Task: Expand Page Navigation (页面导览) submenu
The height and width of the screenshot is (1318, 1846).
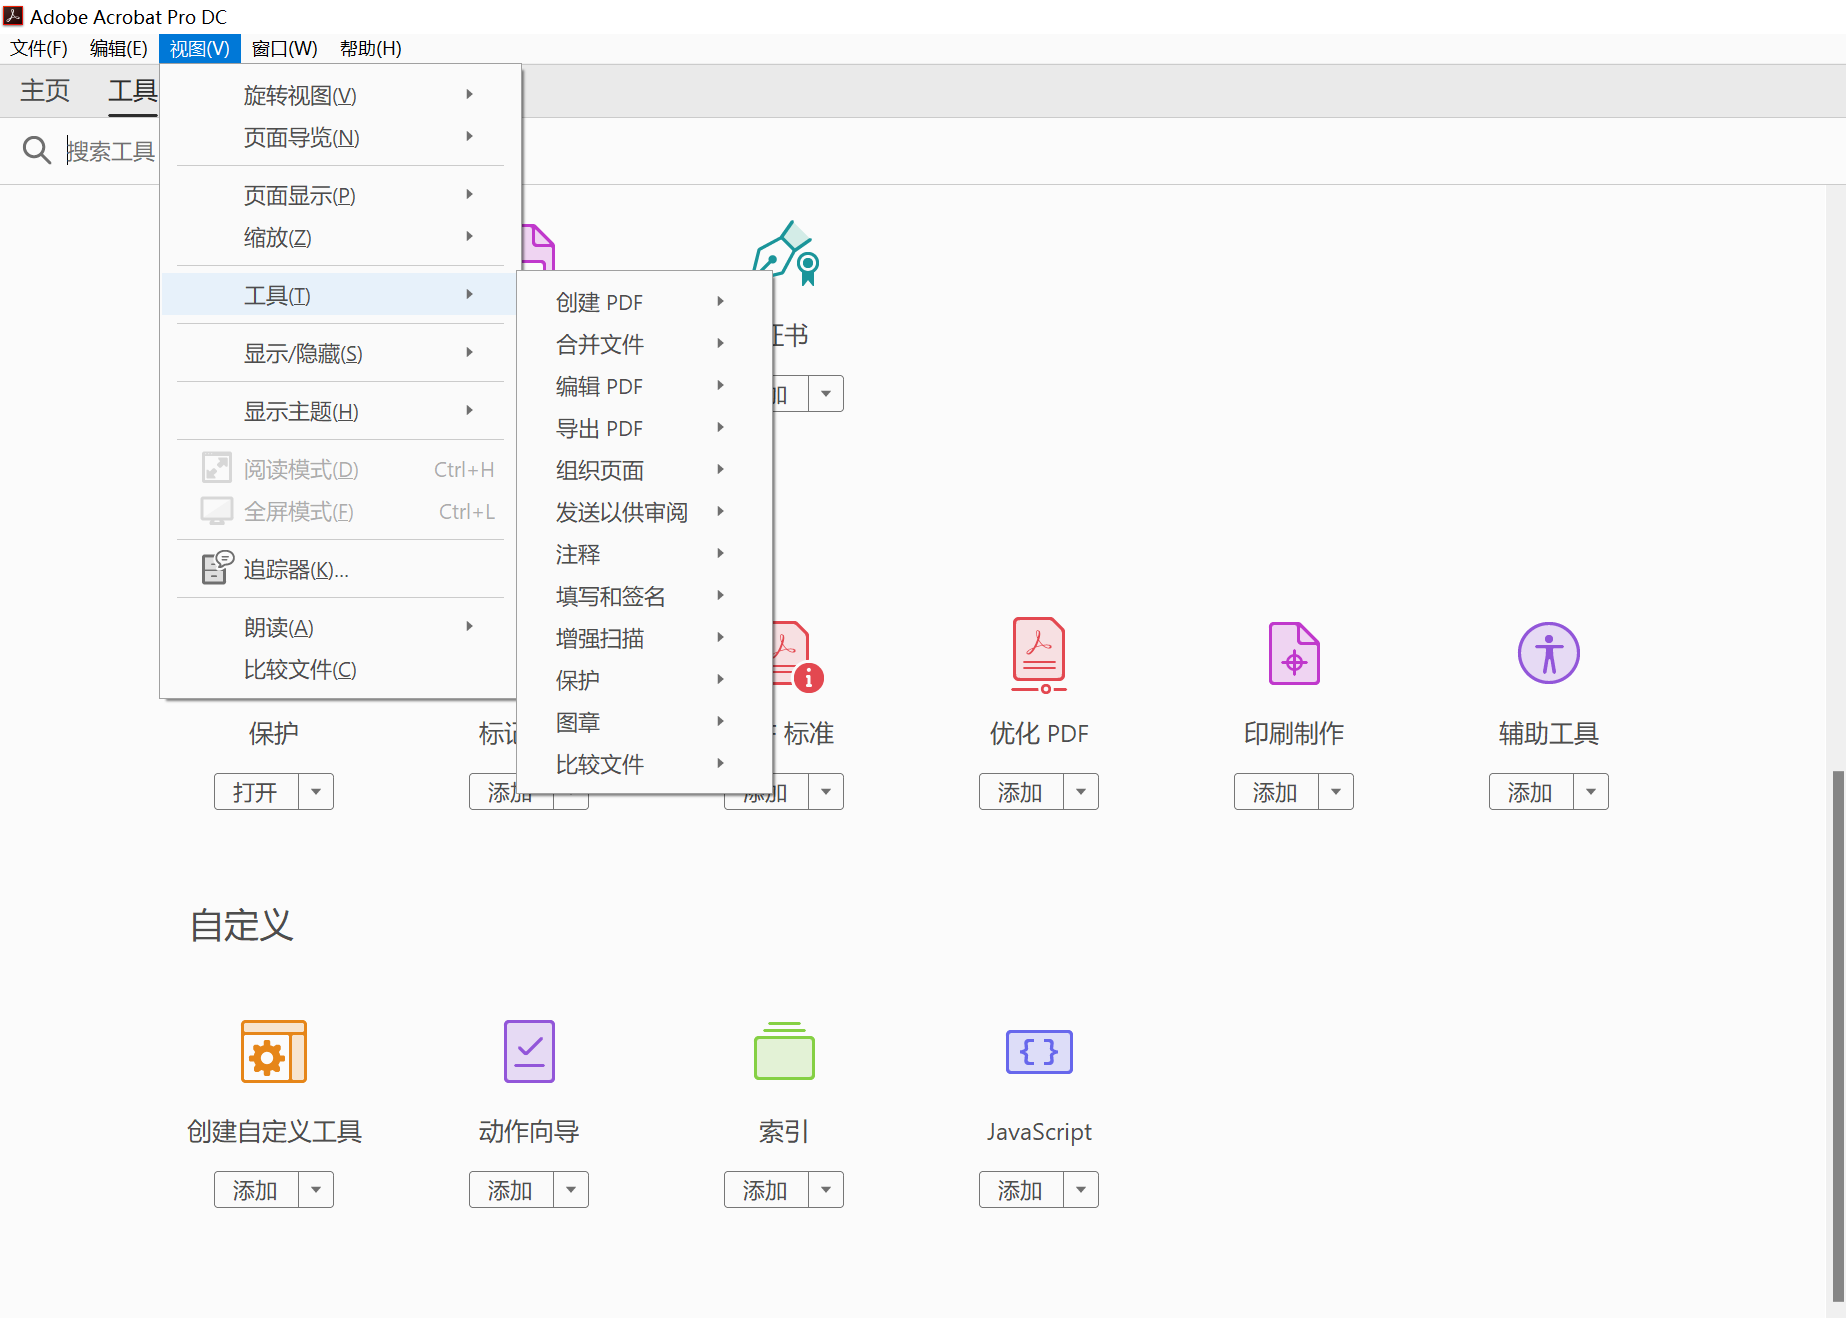Action: (340, 137)
